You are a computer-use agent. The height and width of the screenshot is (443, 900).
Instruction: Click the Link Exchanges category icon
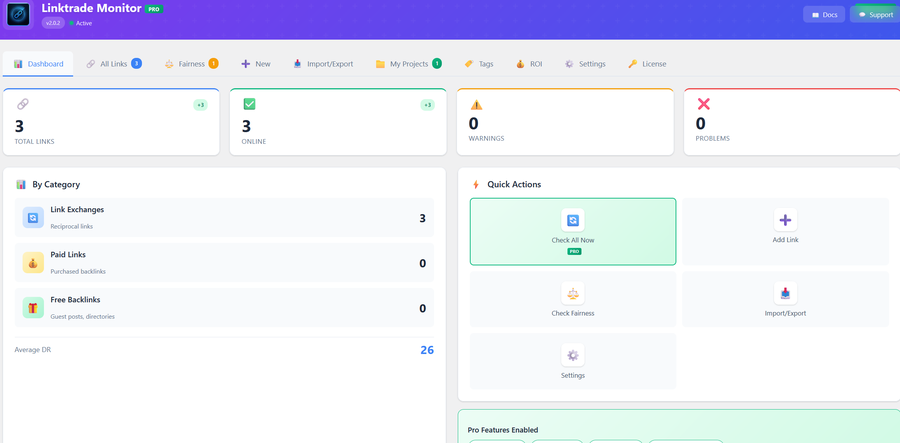coord(33,218)
